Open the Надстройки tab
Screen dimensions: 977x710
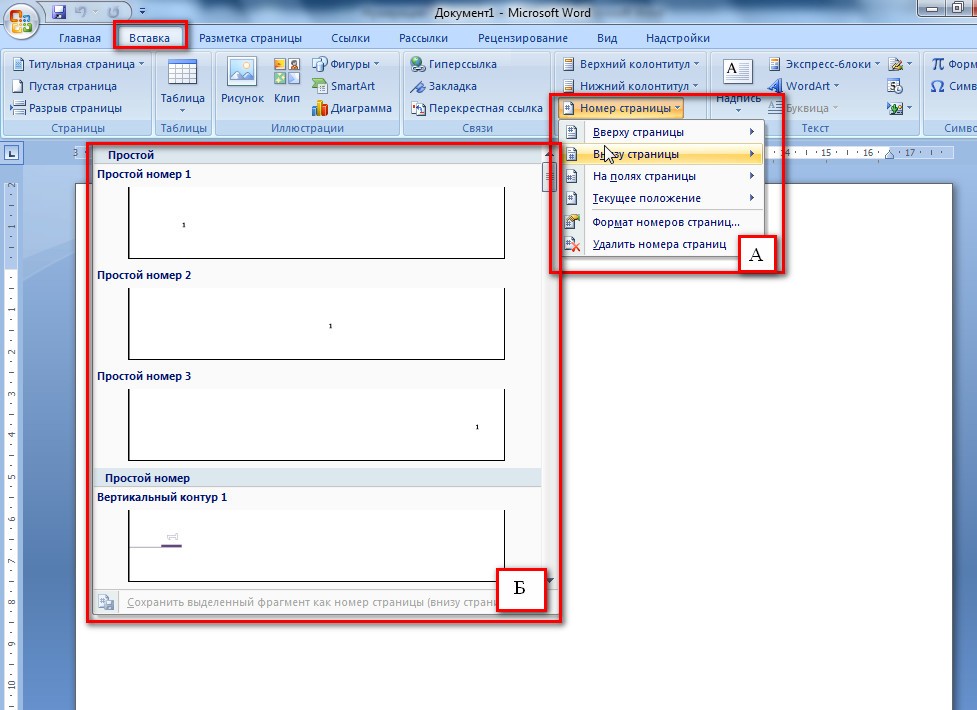678,38
